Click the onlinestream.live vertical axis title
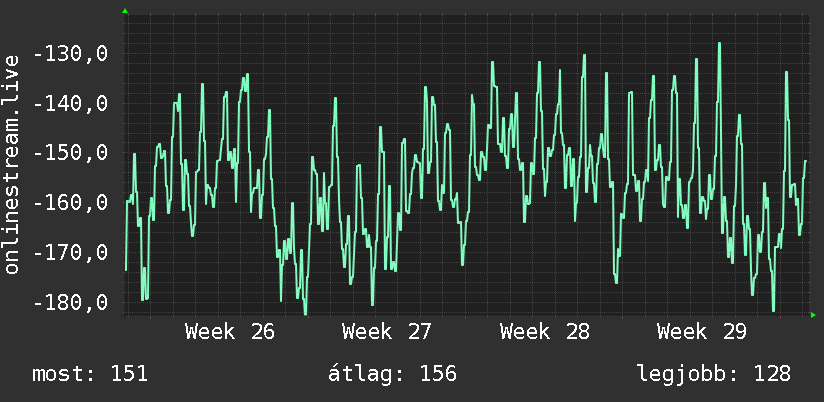This screenshot has height=402, width=824. point(12,164)
